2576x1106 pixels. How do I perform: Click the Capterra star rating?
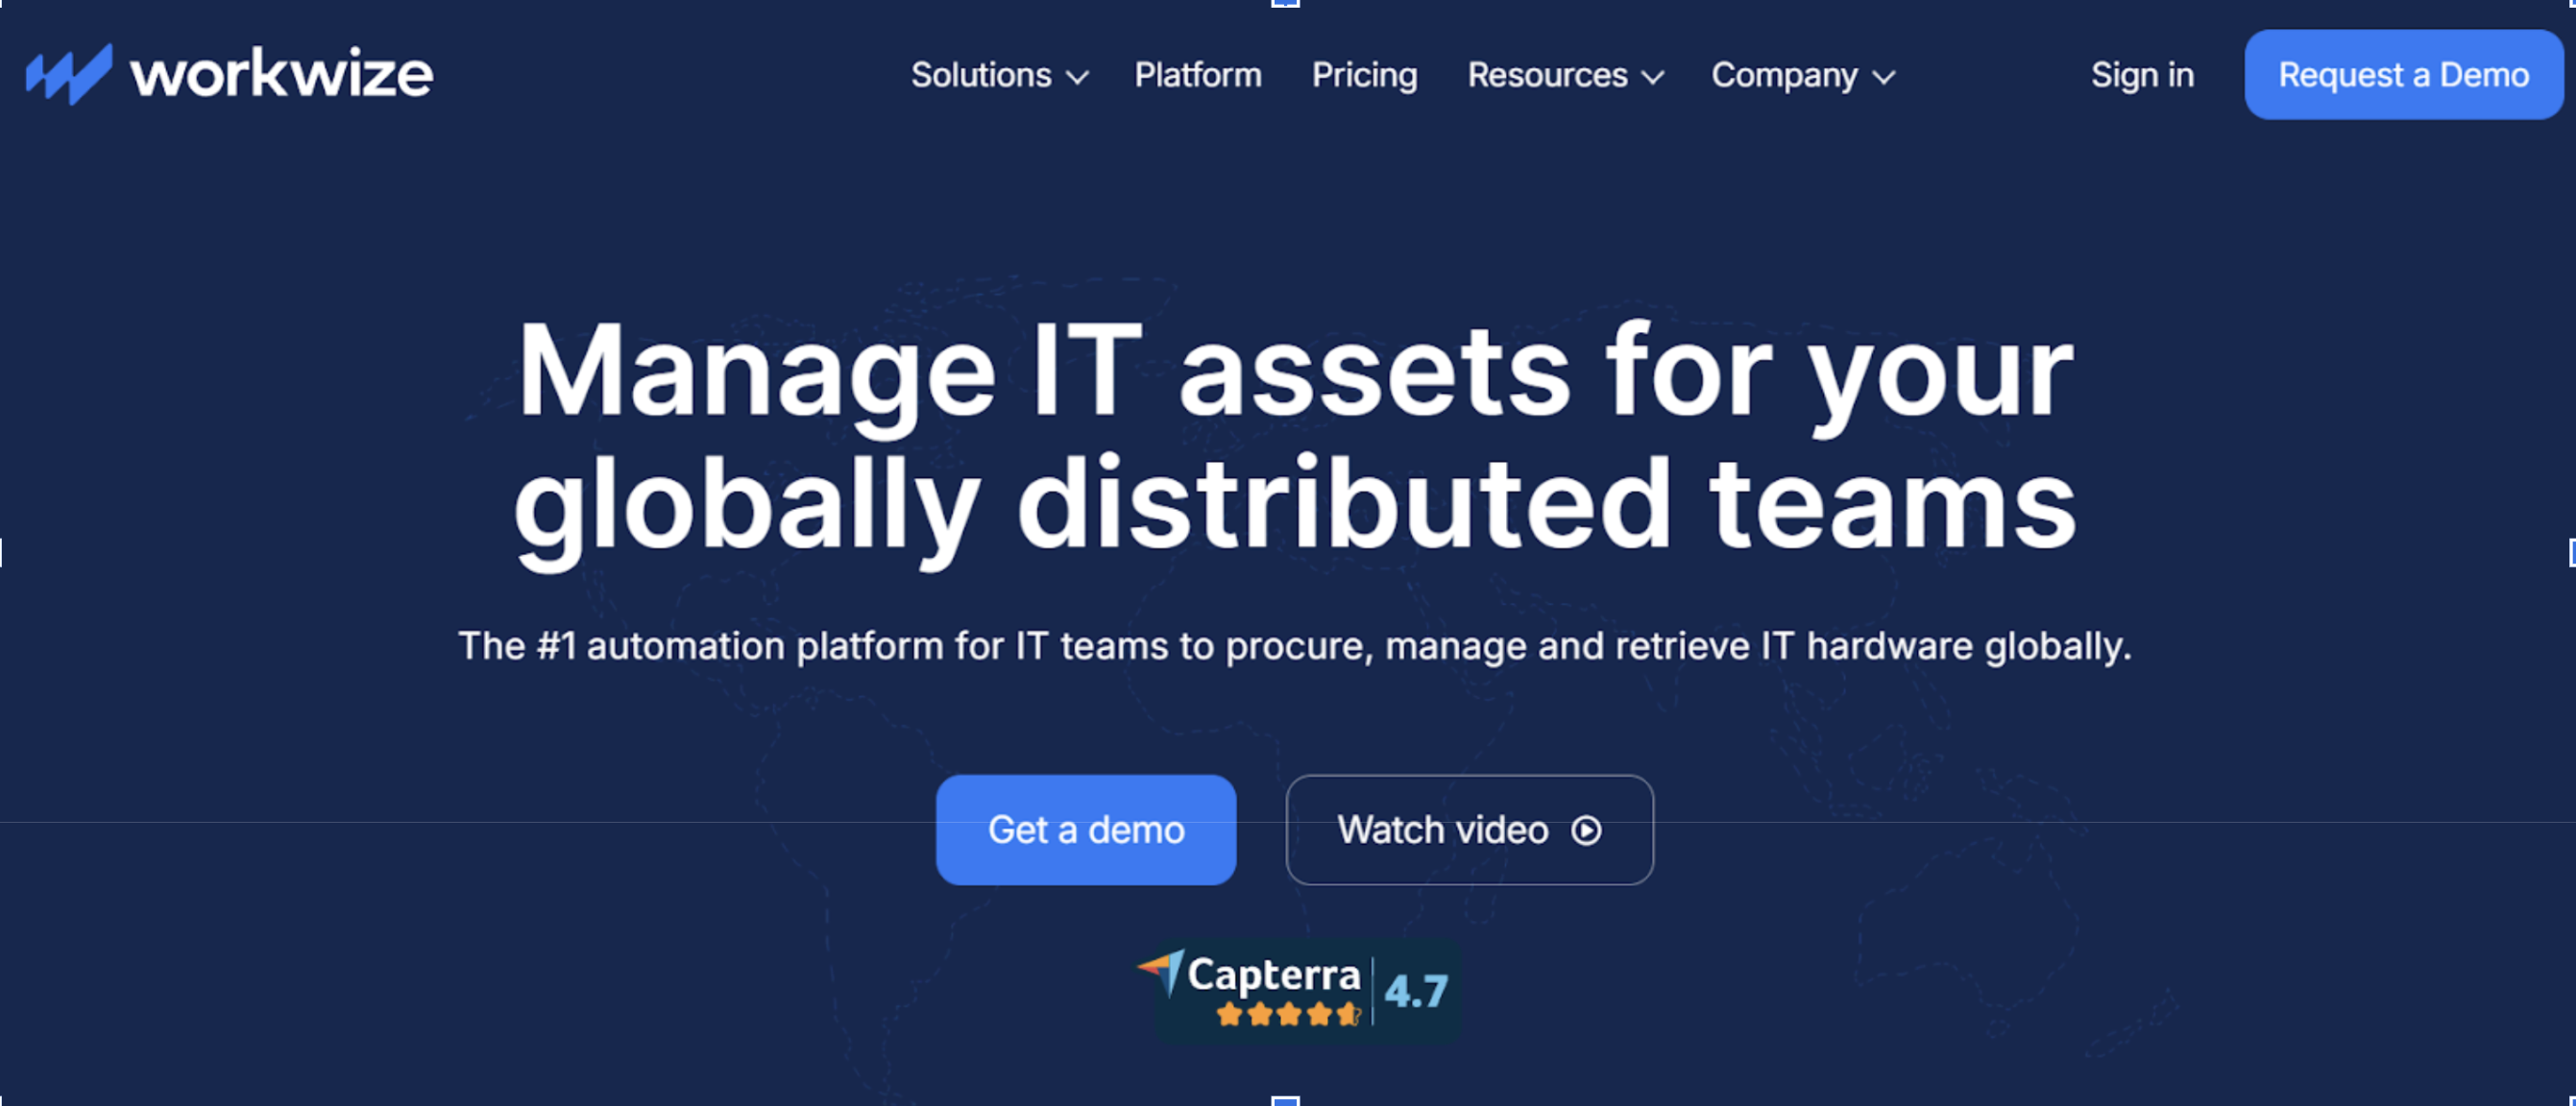[1288, 1013]
